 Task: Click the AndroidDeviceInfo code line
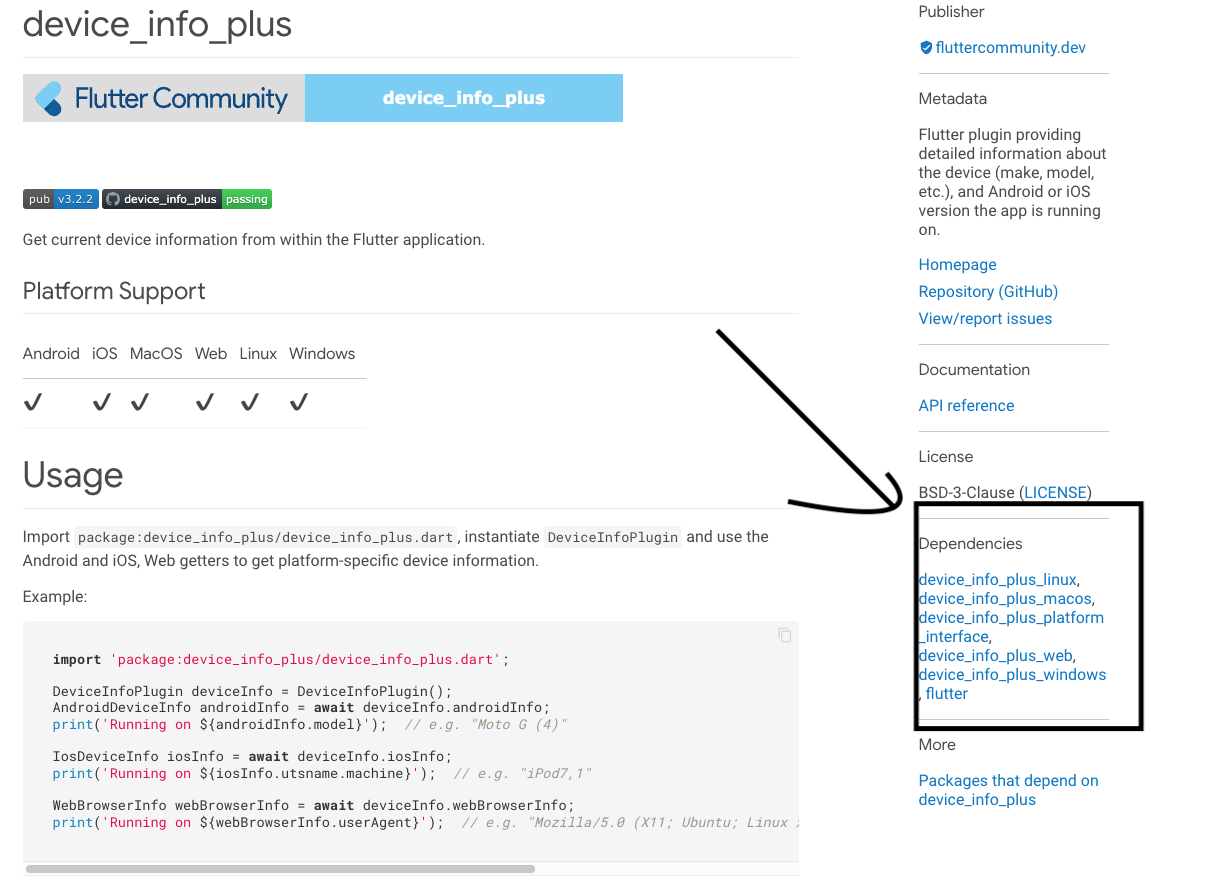tap(301, 707)
